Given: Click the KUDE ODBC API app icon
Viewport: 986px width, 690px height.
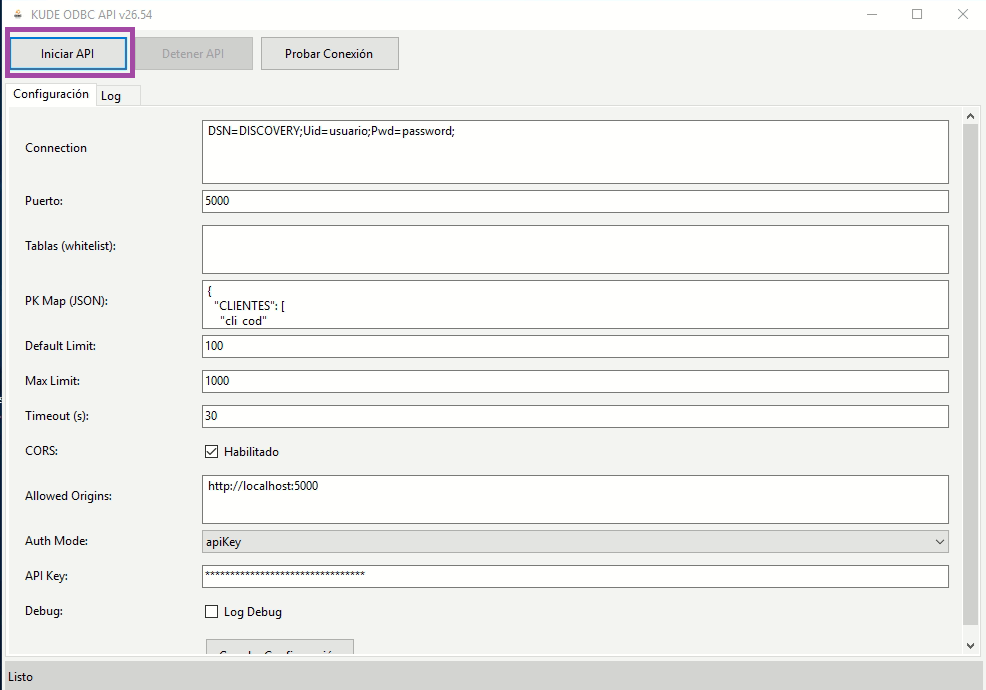Looking at the screenshot, I should pos(17,15).
